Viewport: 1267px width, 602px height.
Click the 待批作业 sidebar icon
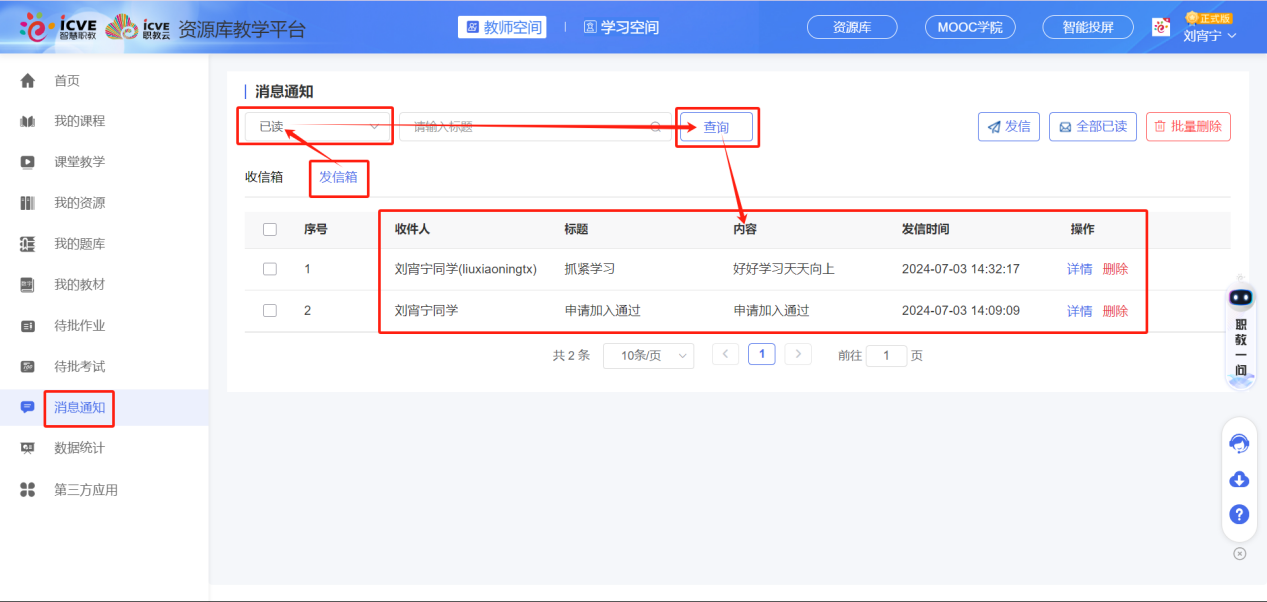26,325
